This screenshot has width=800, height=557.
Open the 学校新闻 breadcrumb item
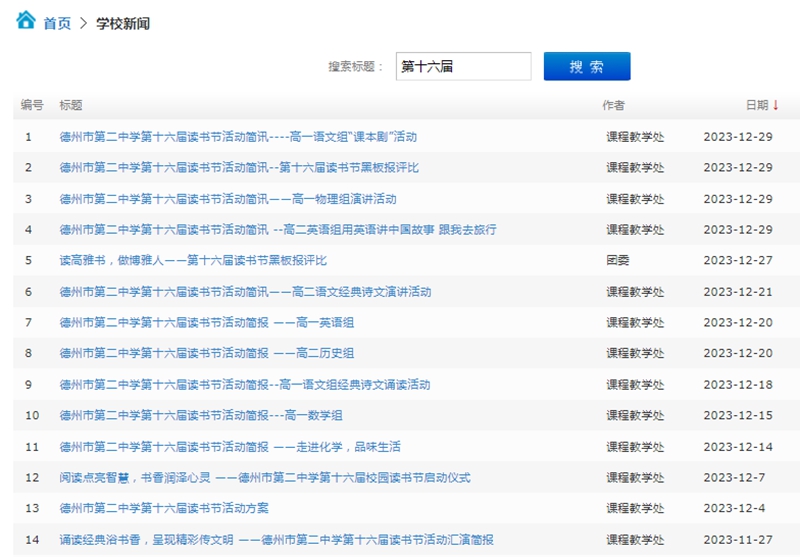click(123, 23)
